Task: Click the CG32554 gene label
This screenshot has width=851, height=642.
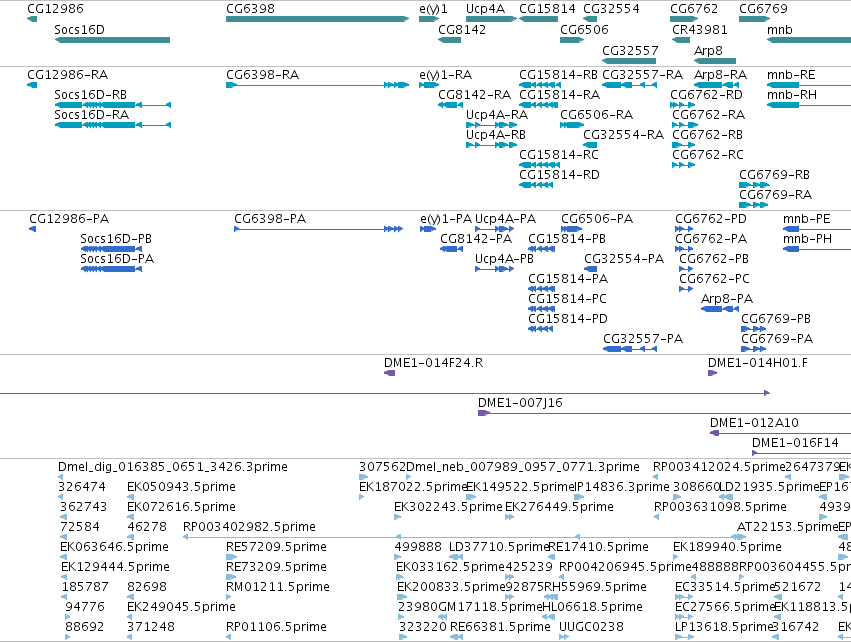Action: [611, 9]
